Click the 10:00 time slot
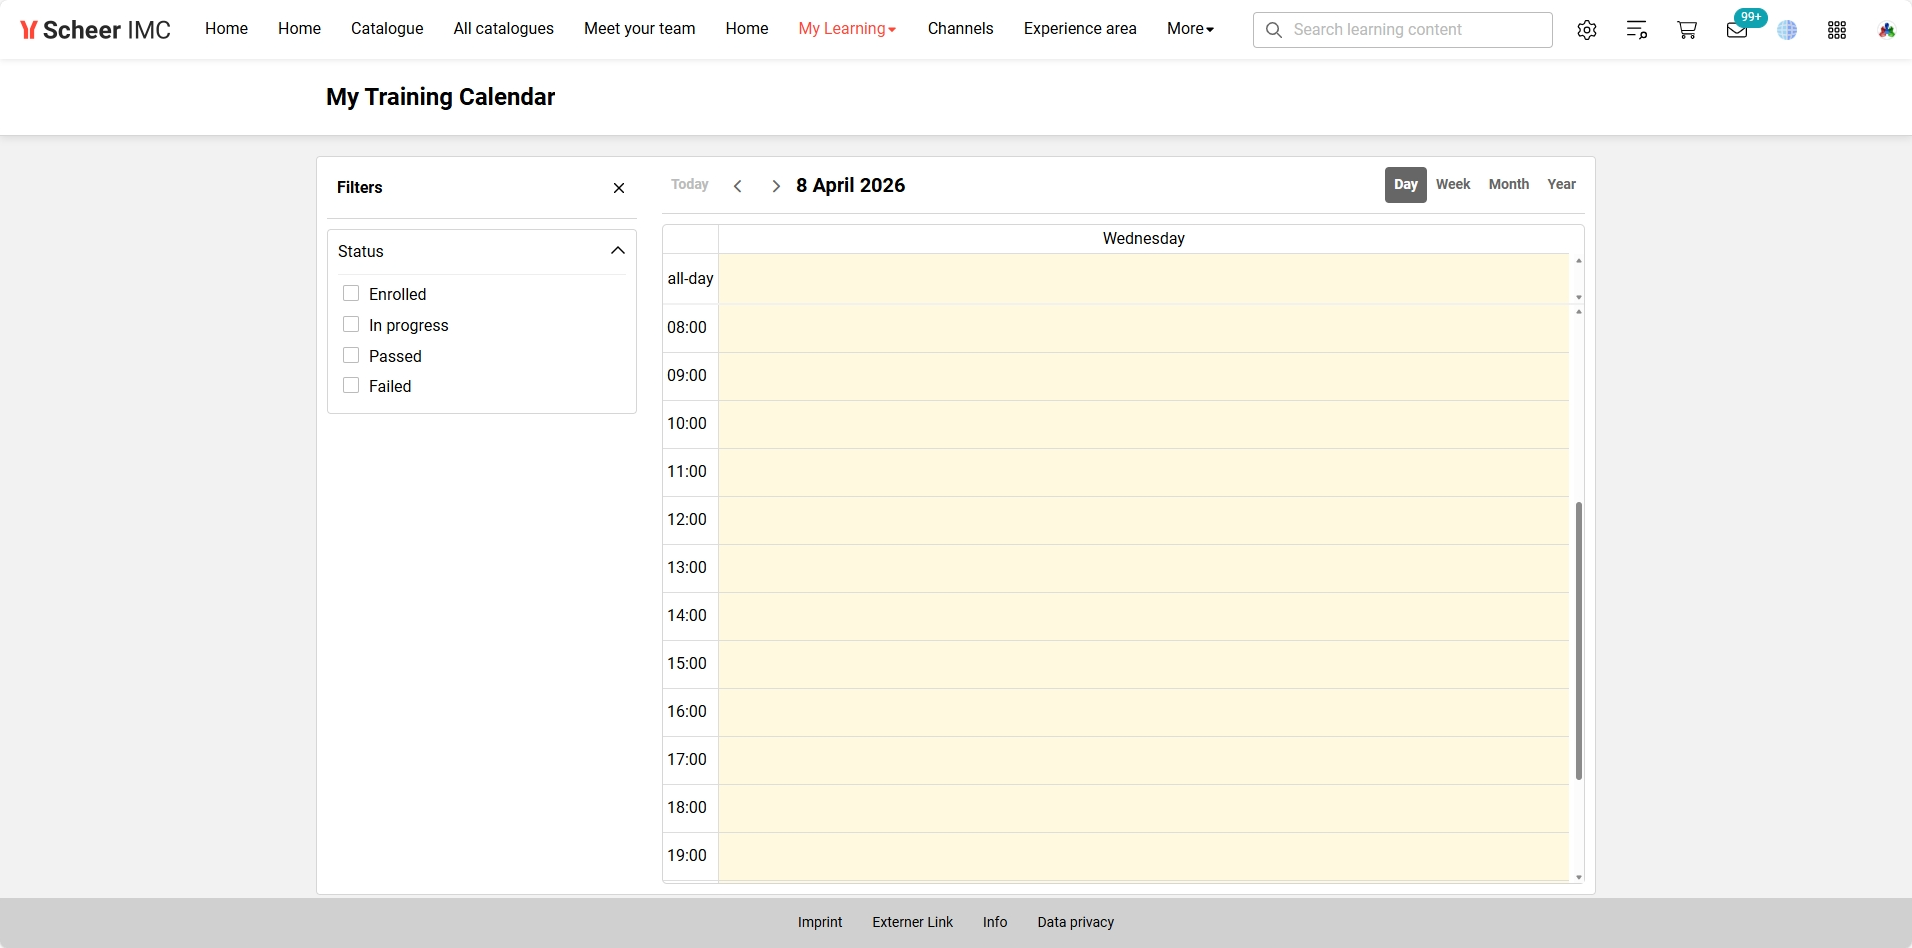 1143,424
